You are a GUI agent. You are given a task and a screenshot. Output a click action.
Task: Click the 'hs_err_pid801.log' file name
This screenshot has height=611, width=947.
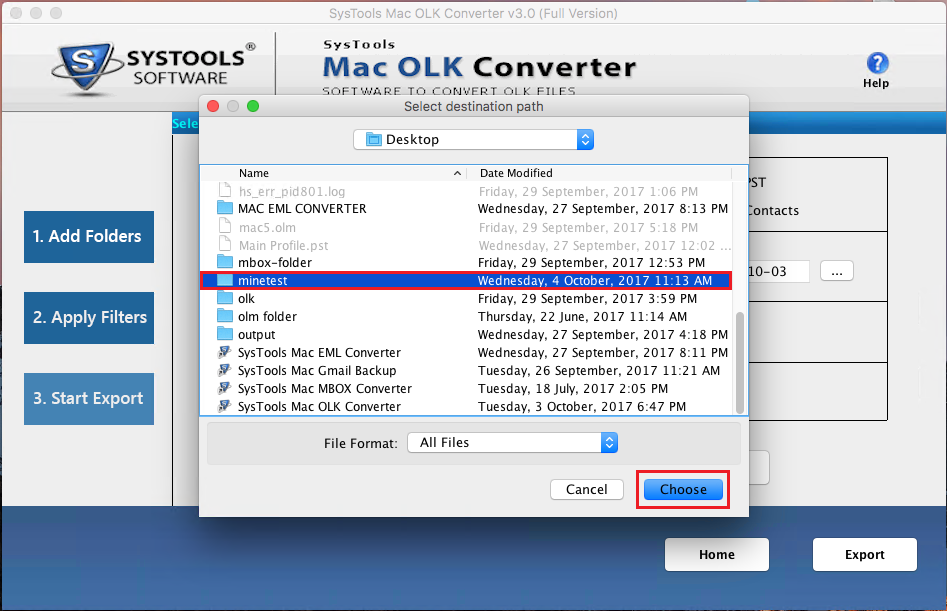[292, 192]
